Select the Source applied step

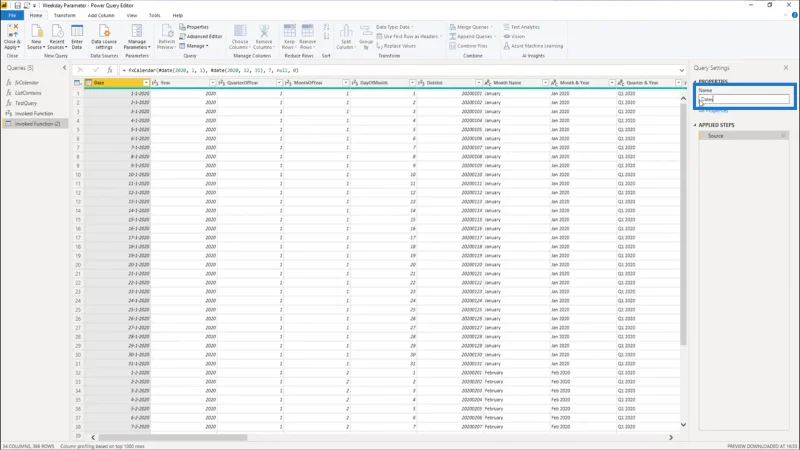click(x=743, y=136)
